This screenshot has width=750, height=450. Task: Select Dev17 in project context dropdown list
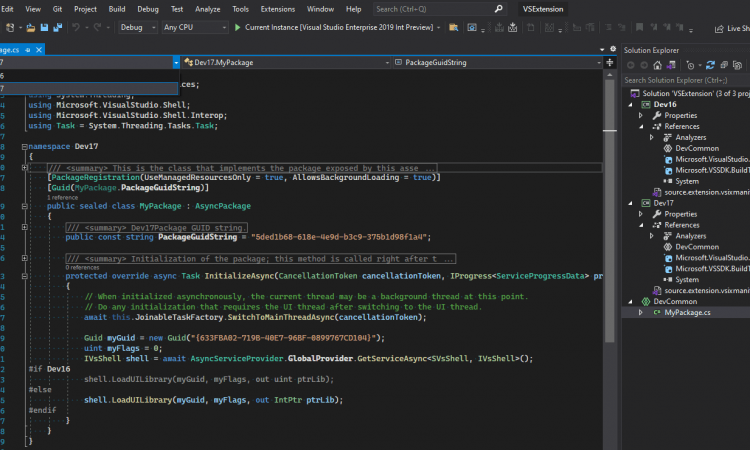89,88
